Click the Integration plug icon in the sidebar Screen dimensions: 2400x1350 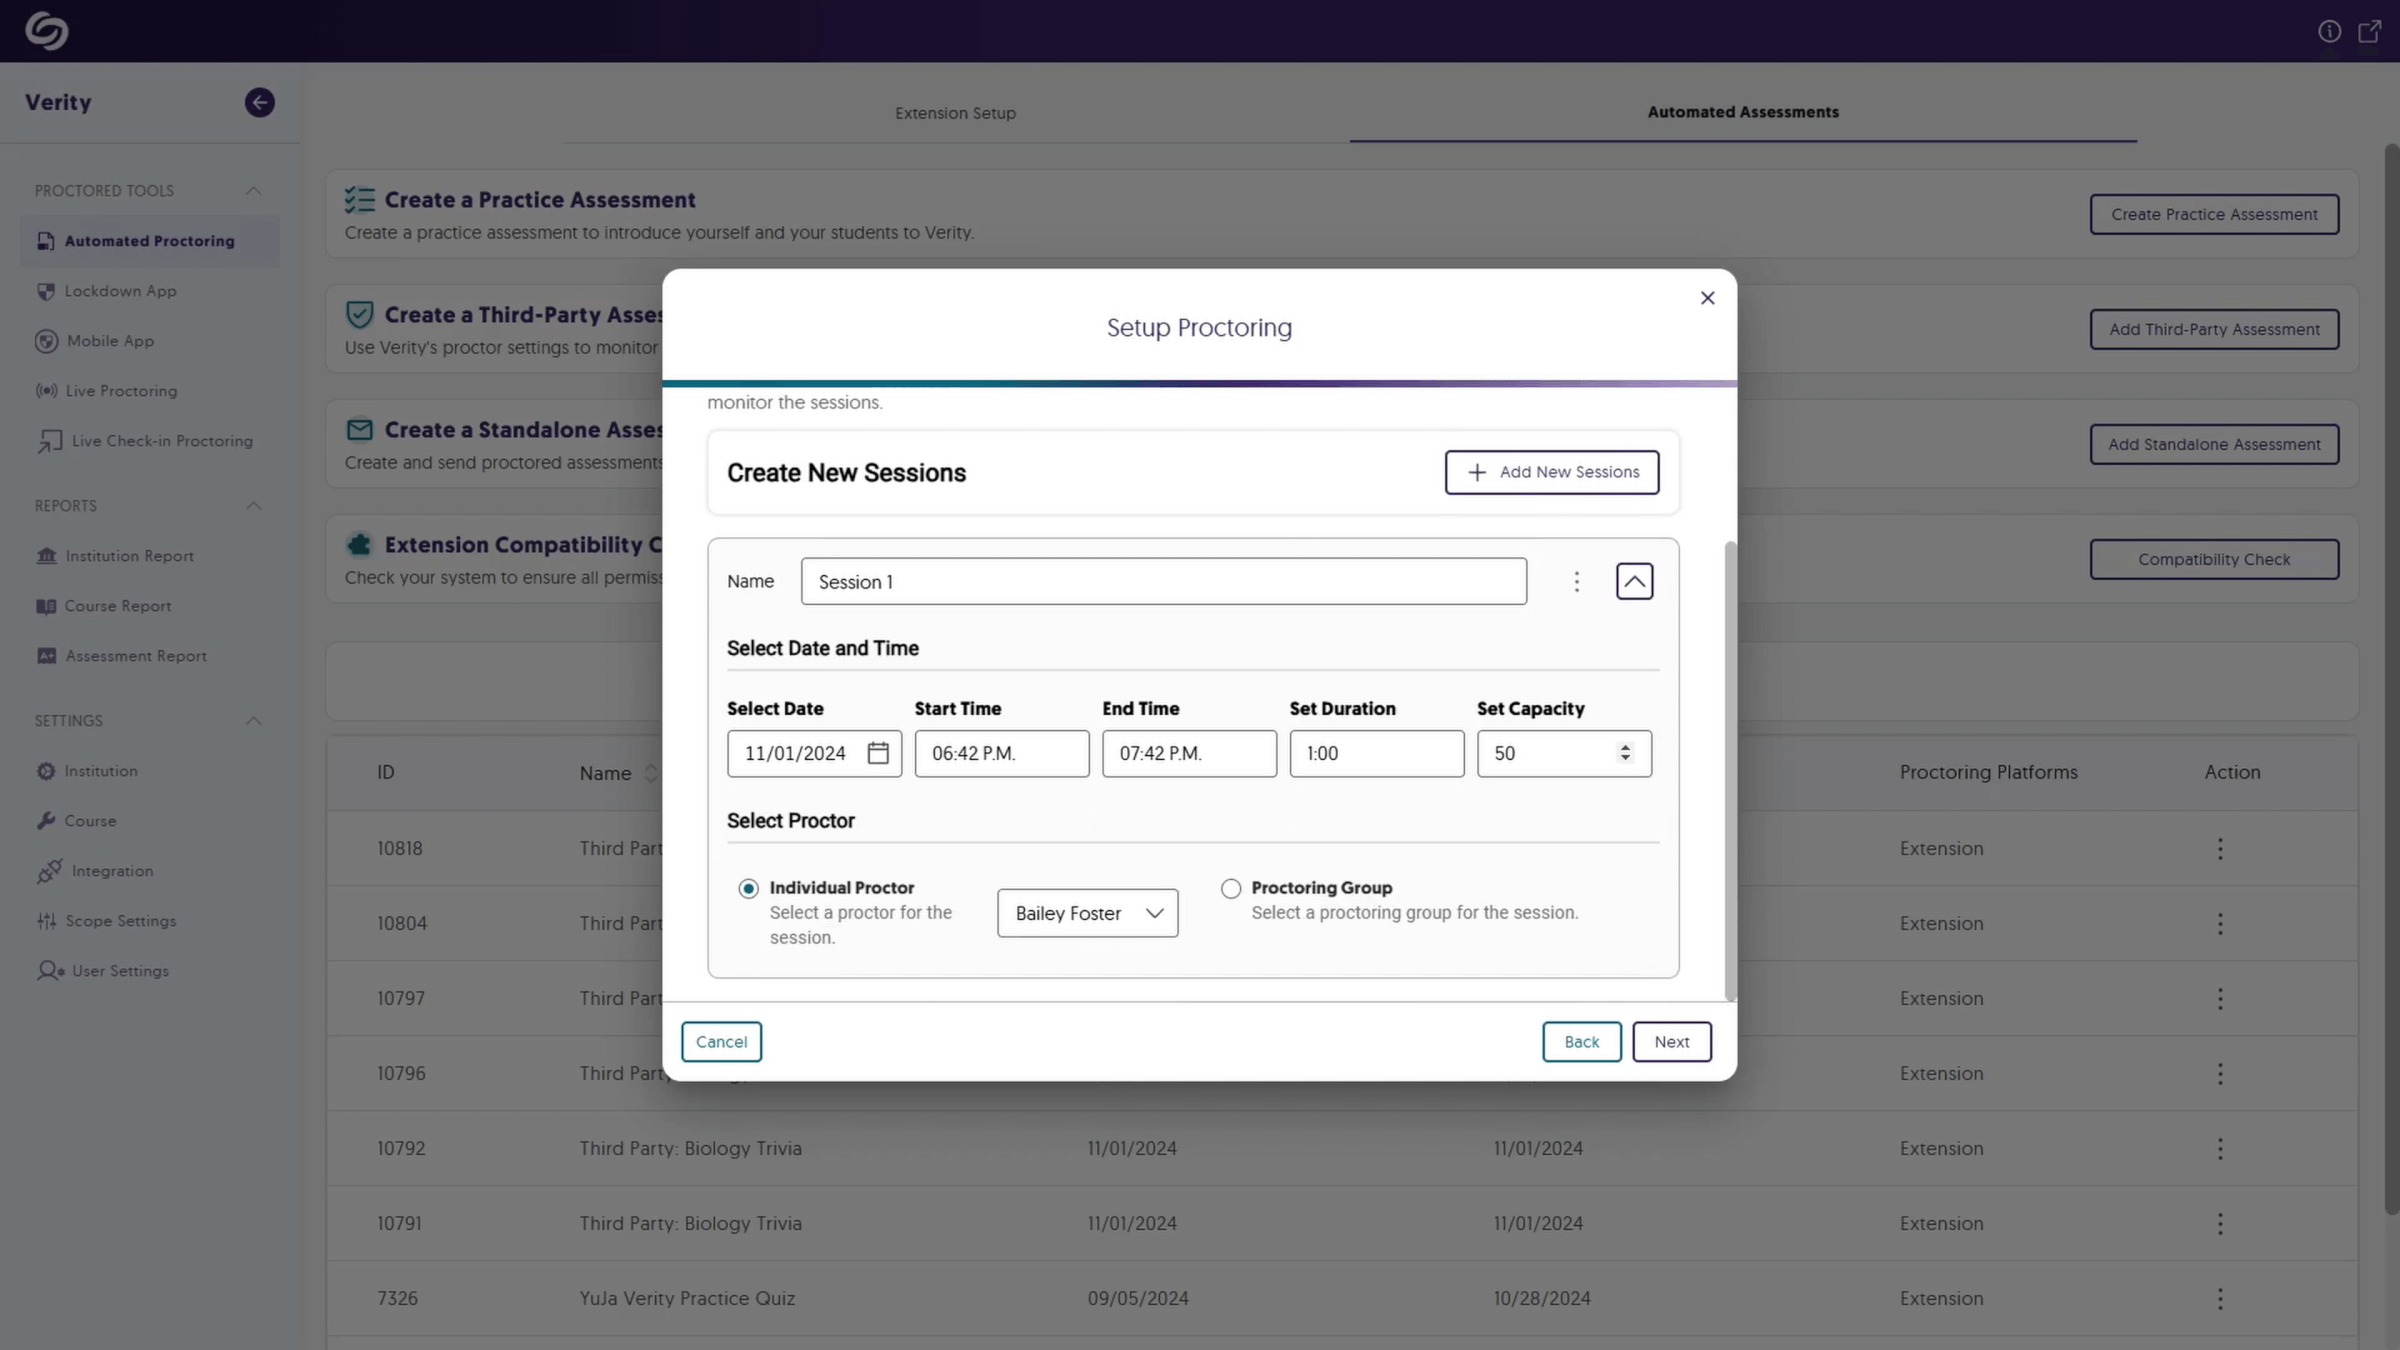click(x=49, y=871)
